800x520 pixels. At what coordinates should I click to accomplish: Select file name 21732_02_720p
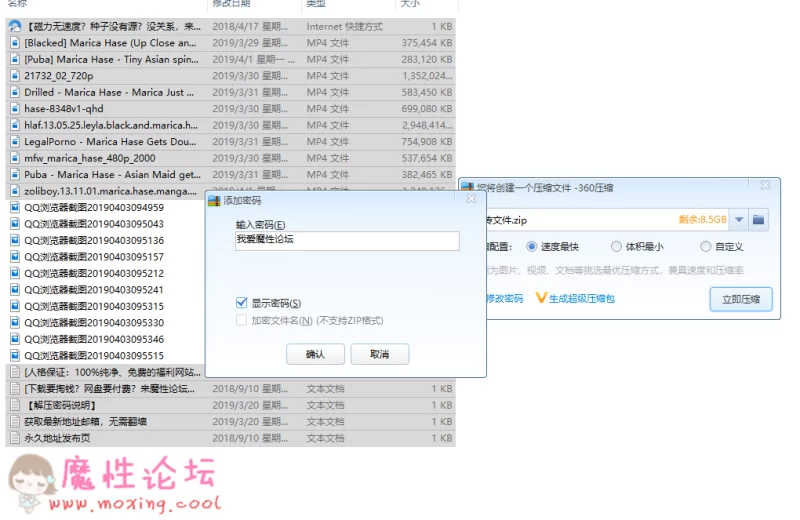[59, 76]
